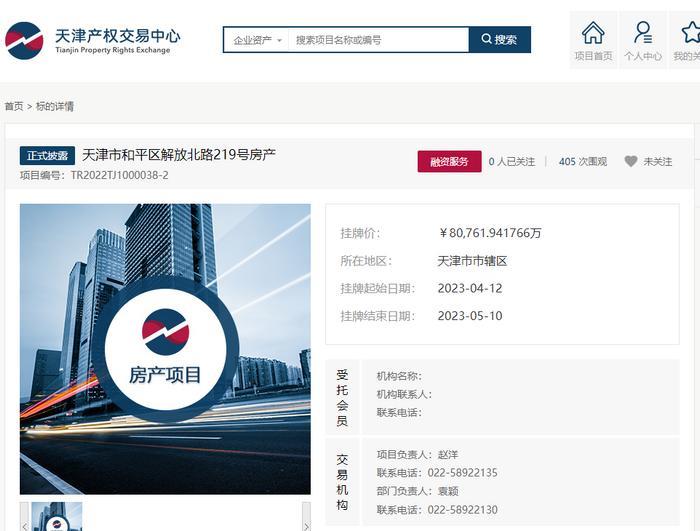
Task: Show previous thumbnail with left arrow
Action: click(24, 522)
